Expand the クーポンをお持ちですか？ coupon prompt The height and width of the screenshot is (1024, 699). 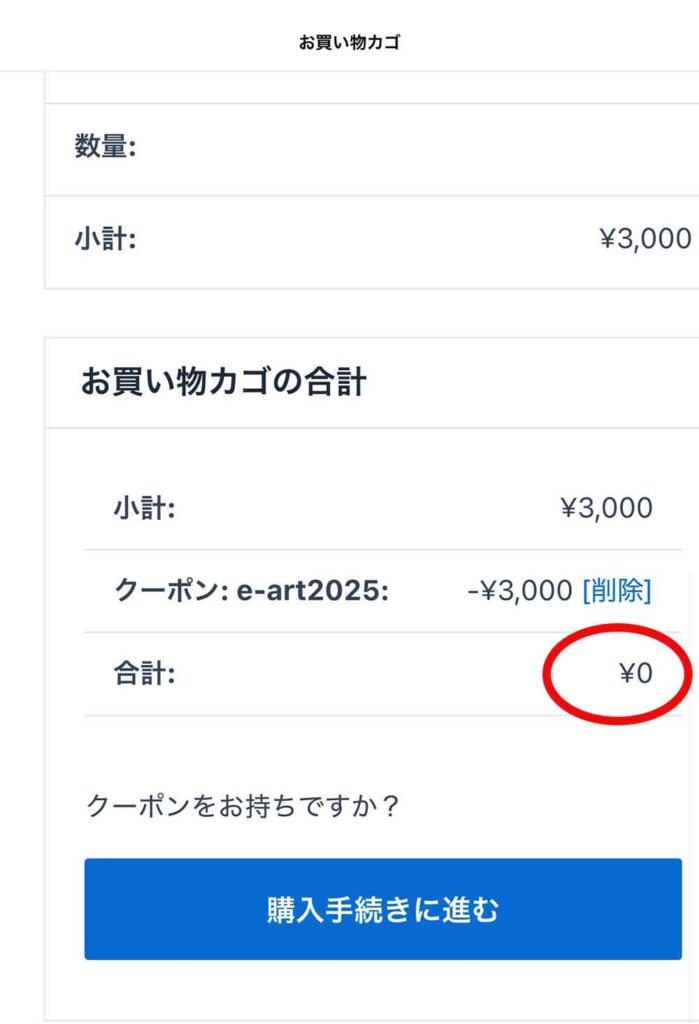[x=243, y=806]
